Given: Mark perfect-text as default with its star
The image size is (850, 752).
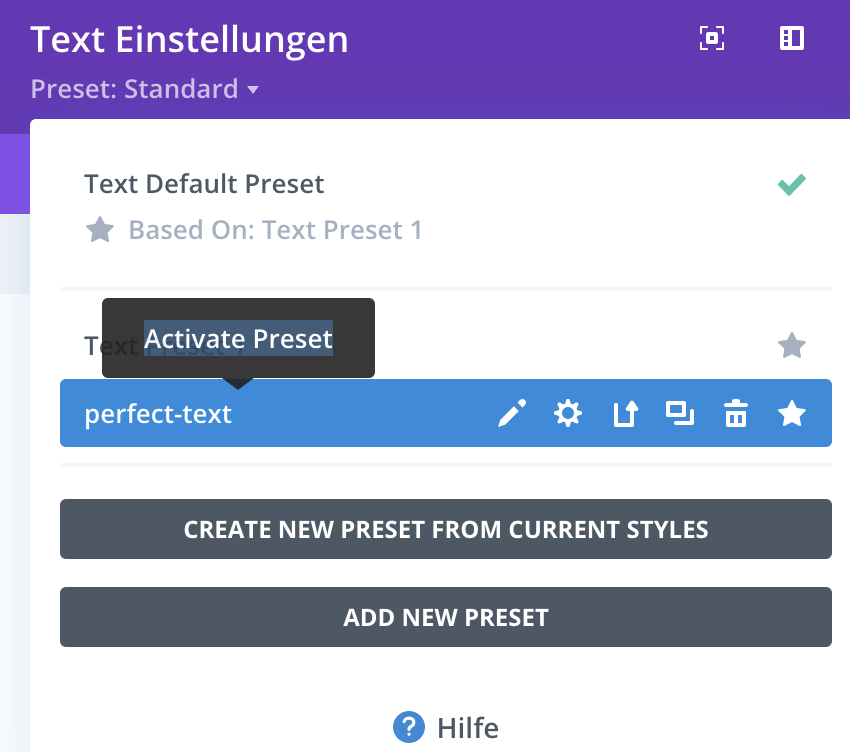Looking at the screenshot, I should (792, 413).
